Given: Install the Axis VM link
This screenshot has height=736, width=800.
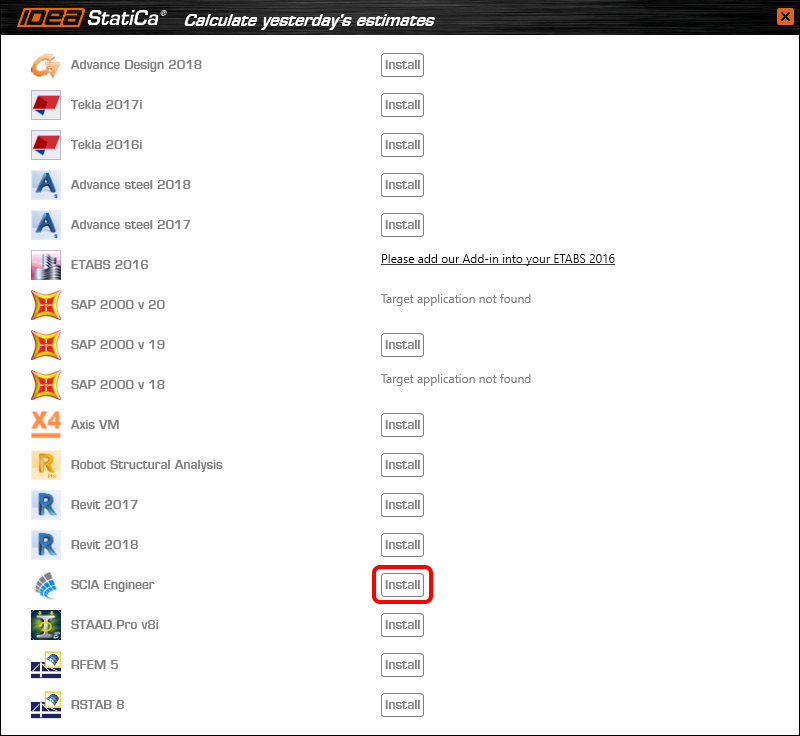Looking at the screenshot, I should (x=402, y=425).
